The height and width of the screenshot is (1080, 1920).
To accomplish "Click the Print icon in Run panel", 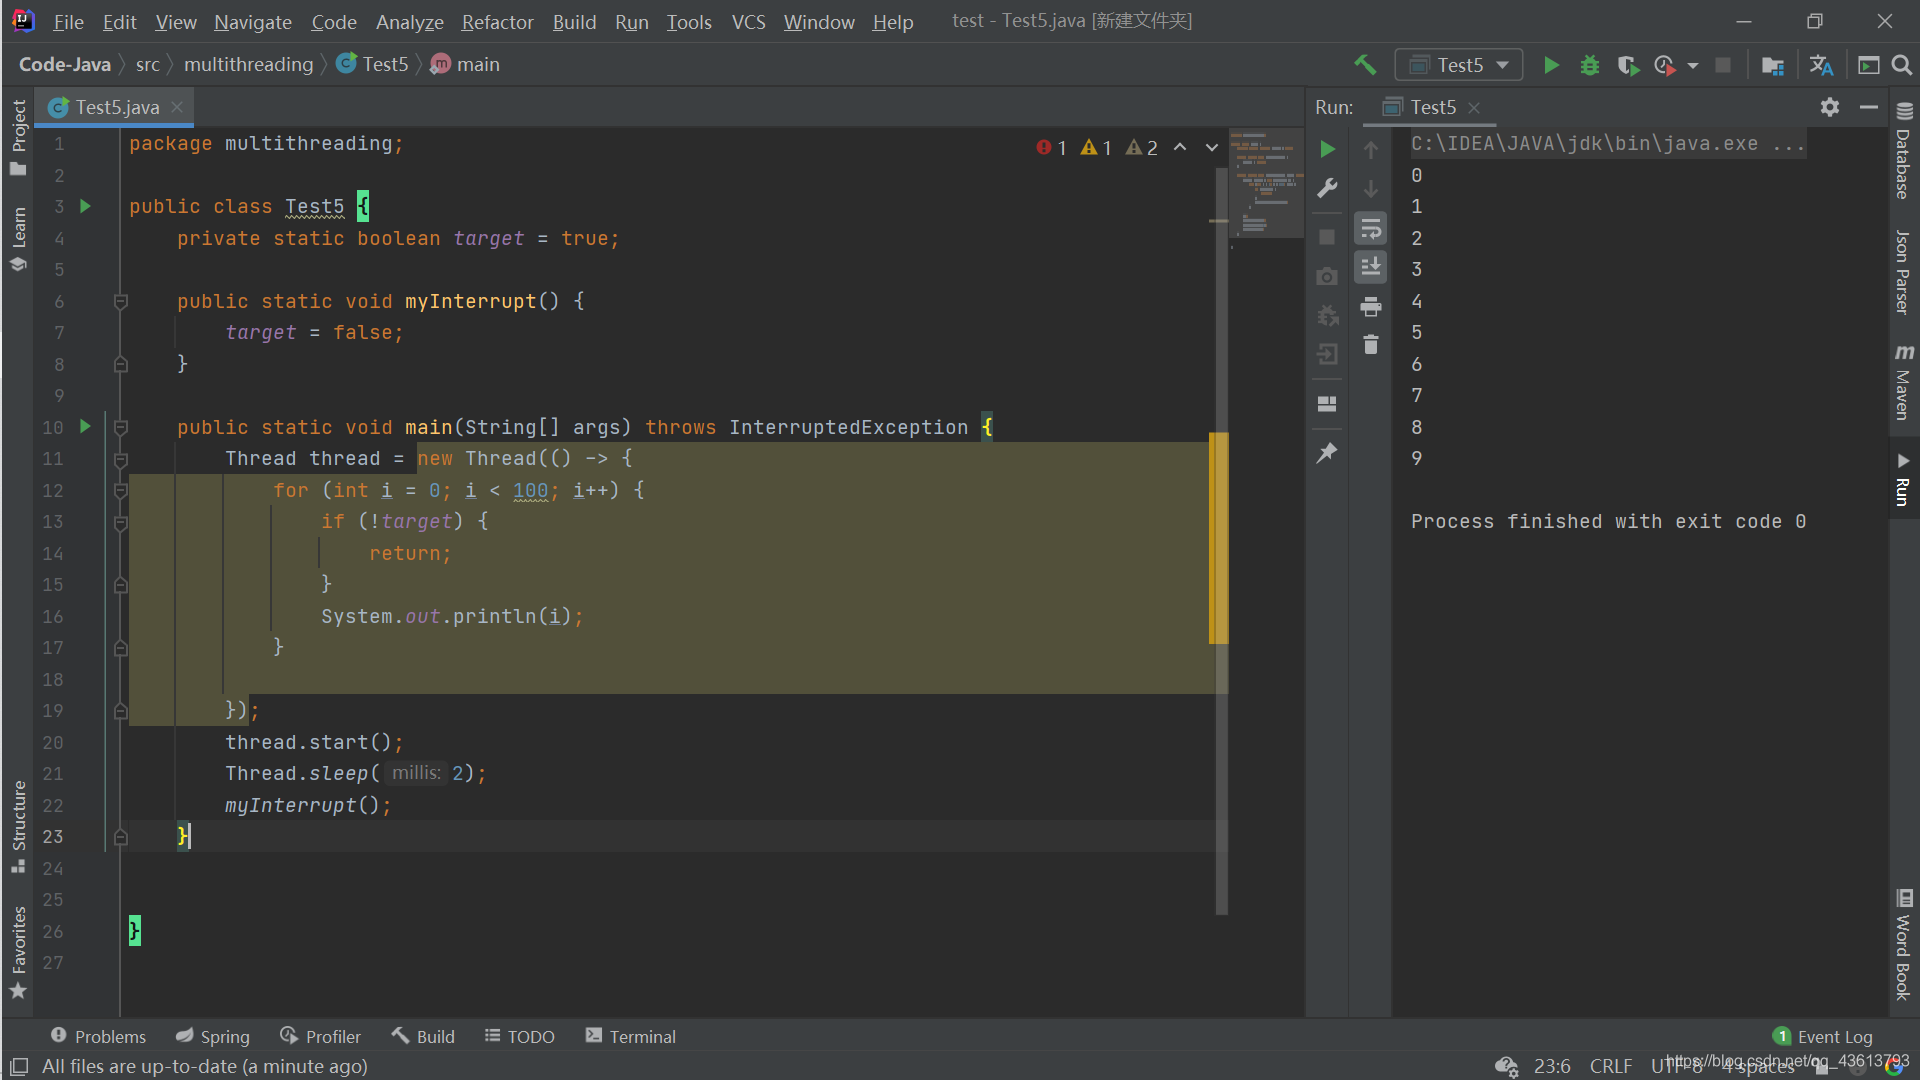I will [1371, 306].
